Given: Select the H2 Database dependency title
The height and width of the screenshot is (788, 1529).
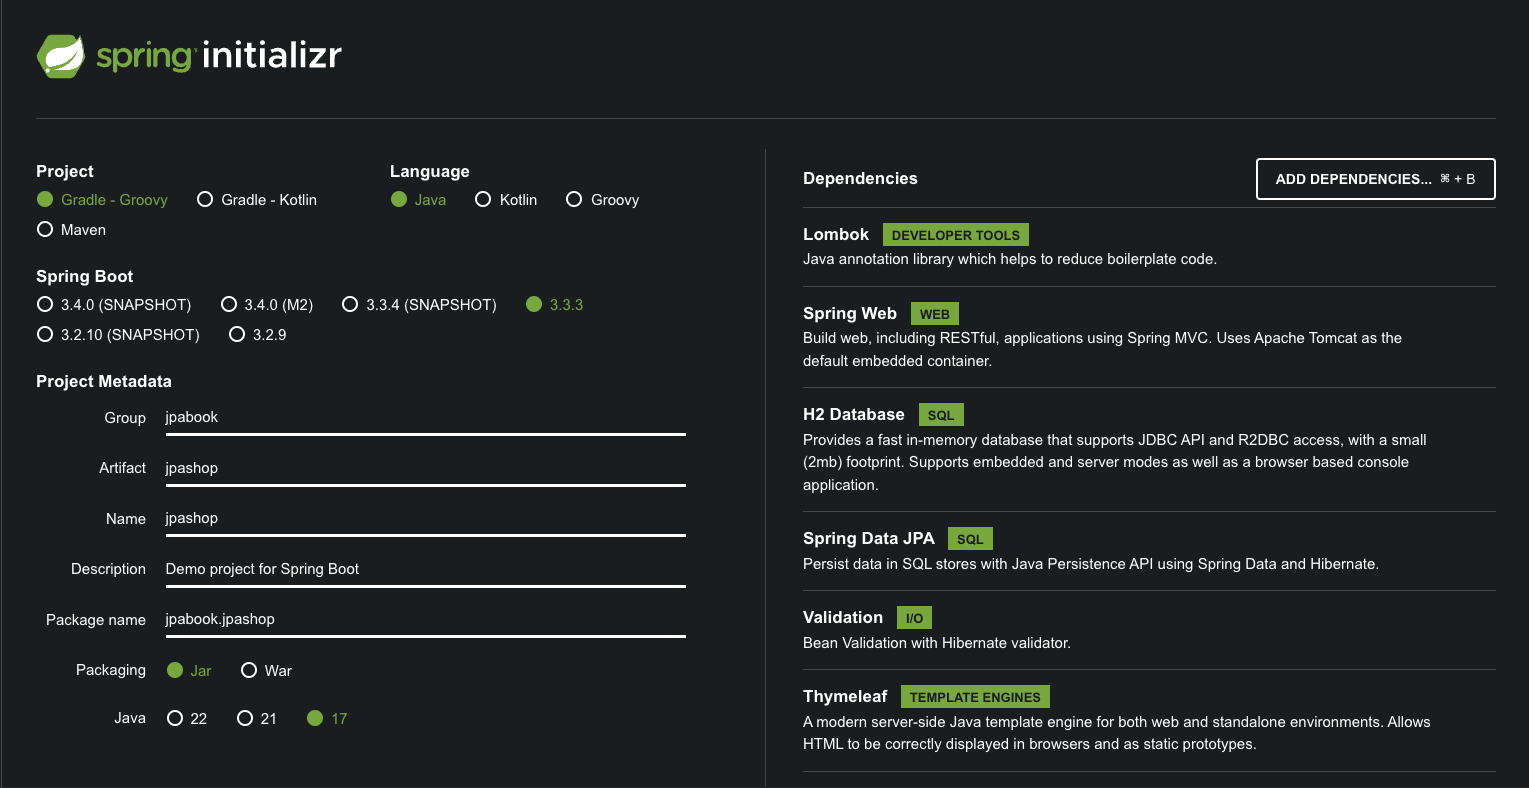Looking at the screenshot, I should click(x=854, y=414).
